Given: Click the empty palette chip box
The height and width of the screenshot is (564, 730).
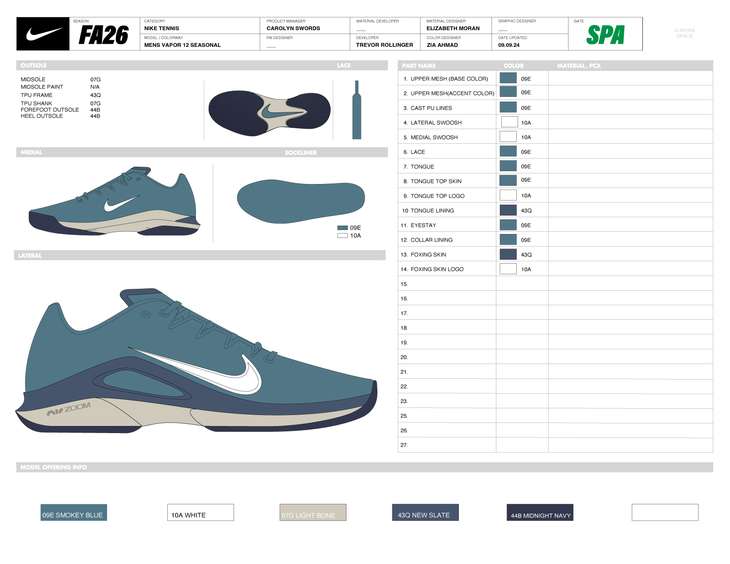Looking at the screenshot, I should coord(665,512).
